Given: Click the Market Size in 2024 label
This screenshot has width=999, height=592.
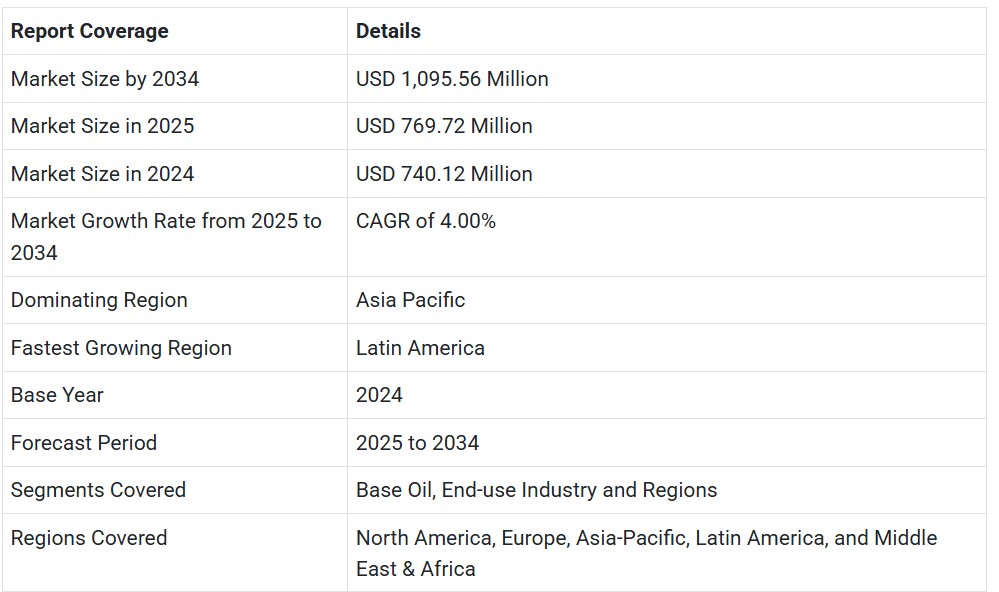Looking at the screenshot, I should coord(103,174).
